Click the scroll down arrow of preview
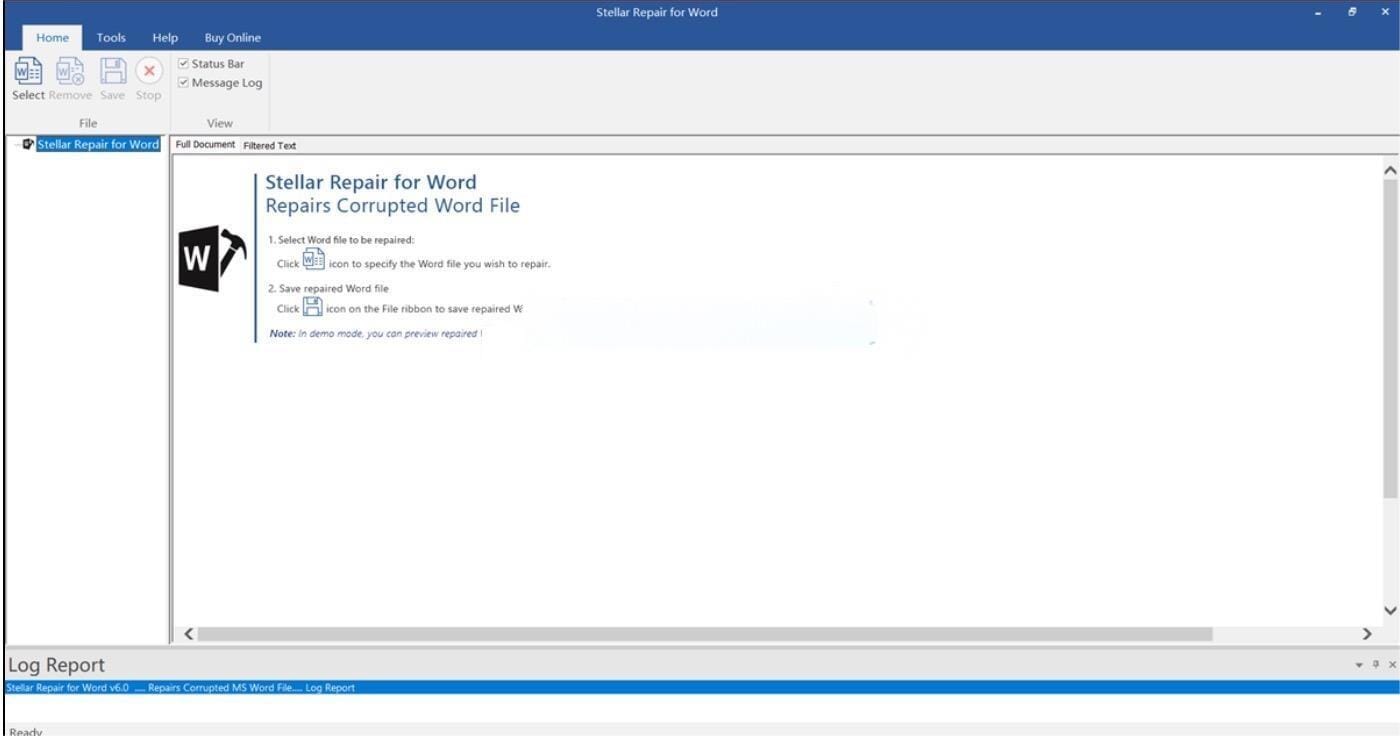The width and height of the screenshot is (1400, 736). pyautogui.click(x=1390, y=610)
